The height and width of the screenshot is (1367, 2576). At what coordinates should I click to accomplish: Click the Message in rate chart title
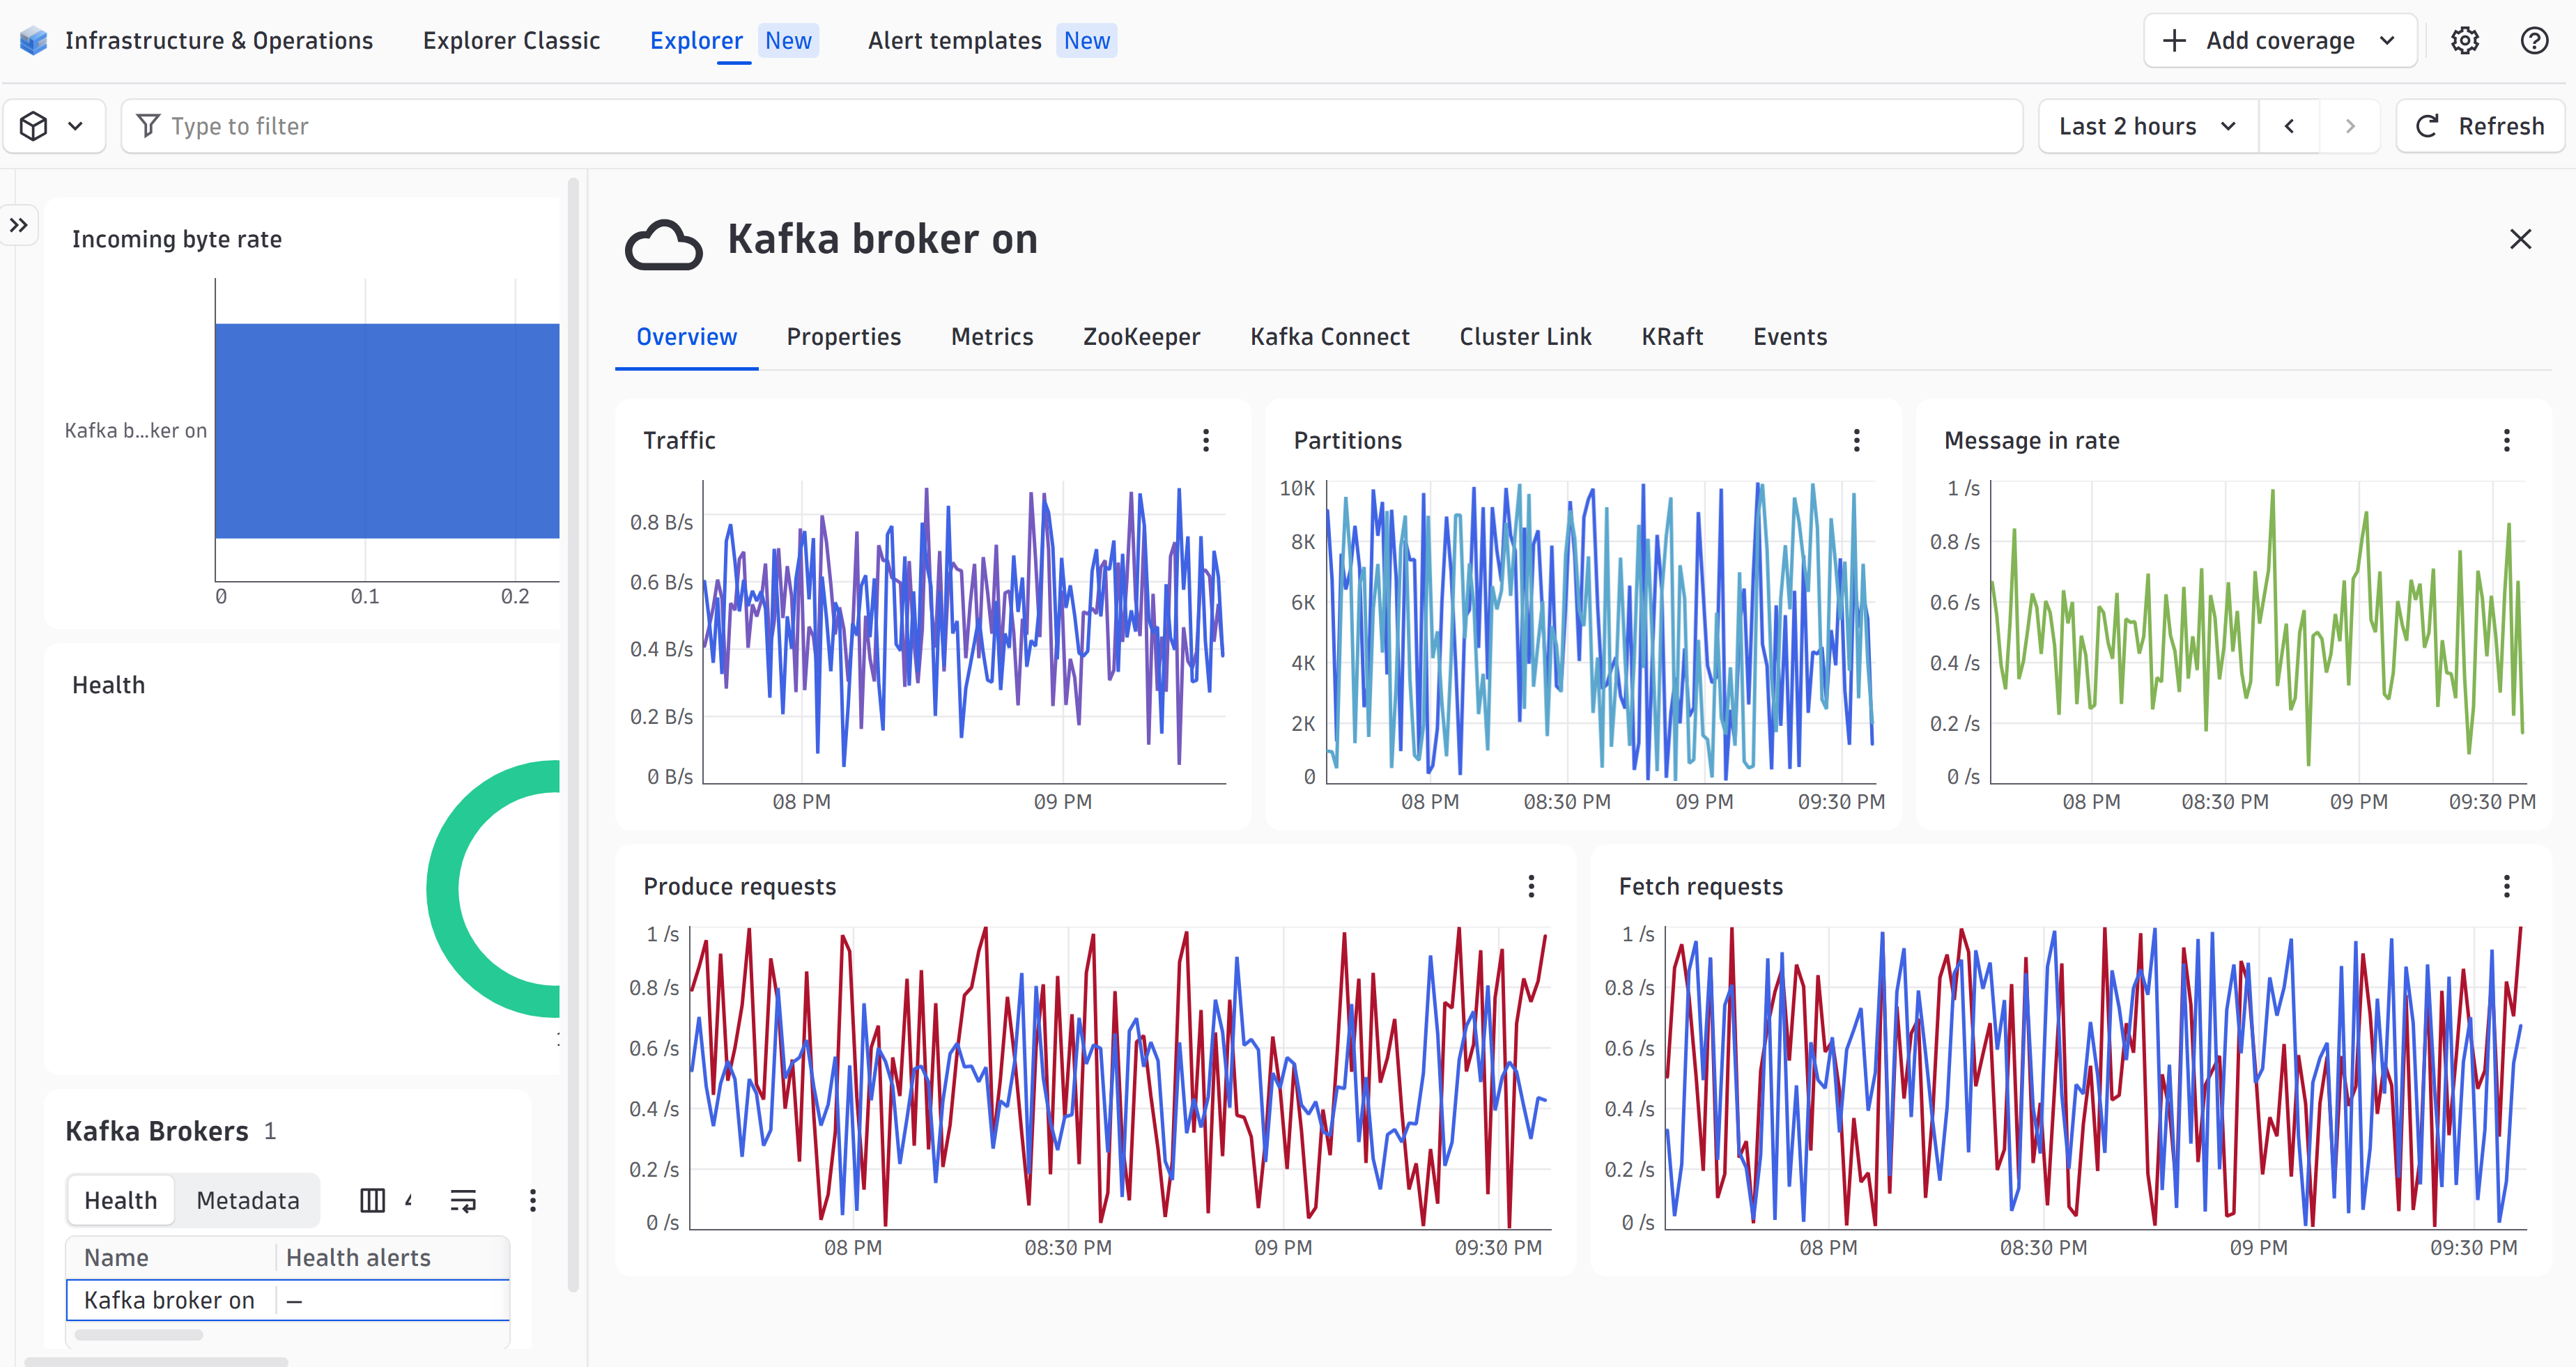pos(2031,441)
